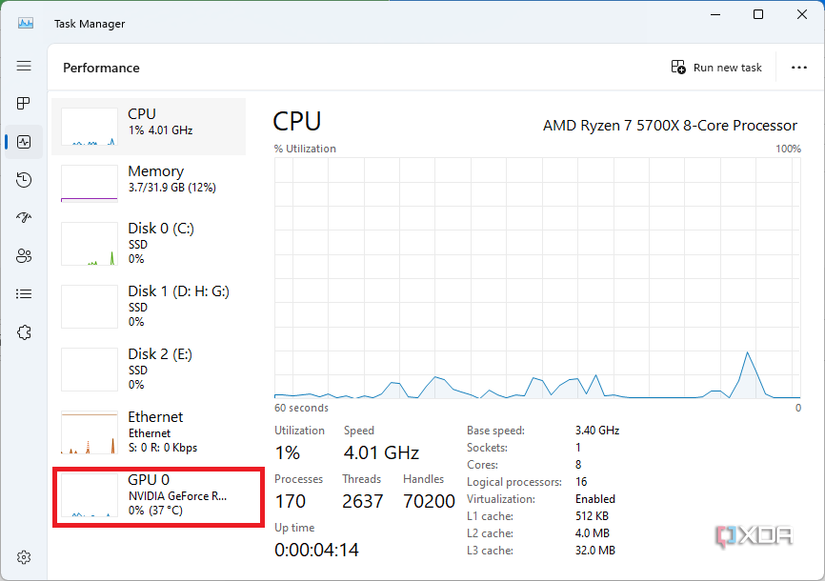Open the navigation hamburger menu
This screenshot has width=825, height=581.
pyautogui.click(x=24, y=66)
